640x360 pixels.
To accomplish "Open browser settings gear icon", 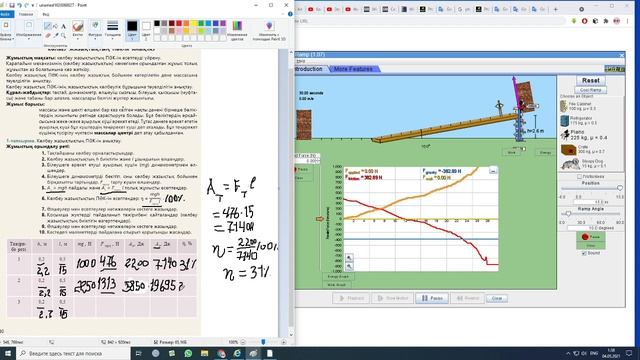I will coord(581,9).
